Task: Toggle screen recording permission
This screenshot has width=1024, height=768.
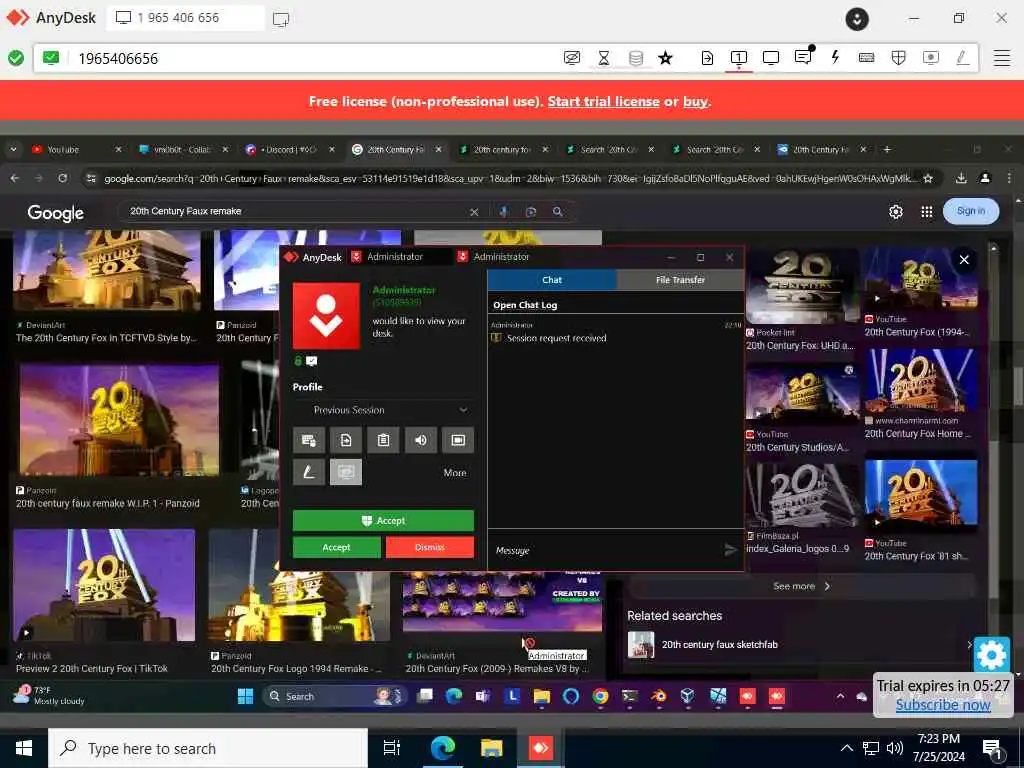Action: point(458,440)
